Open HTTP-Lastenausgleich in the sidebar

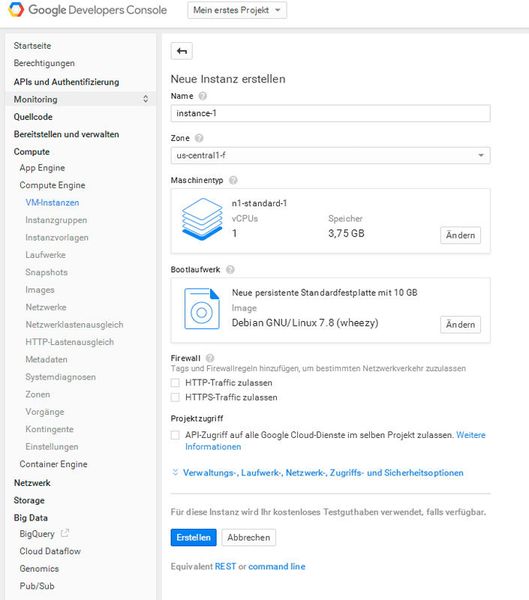pos(70,342)
